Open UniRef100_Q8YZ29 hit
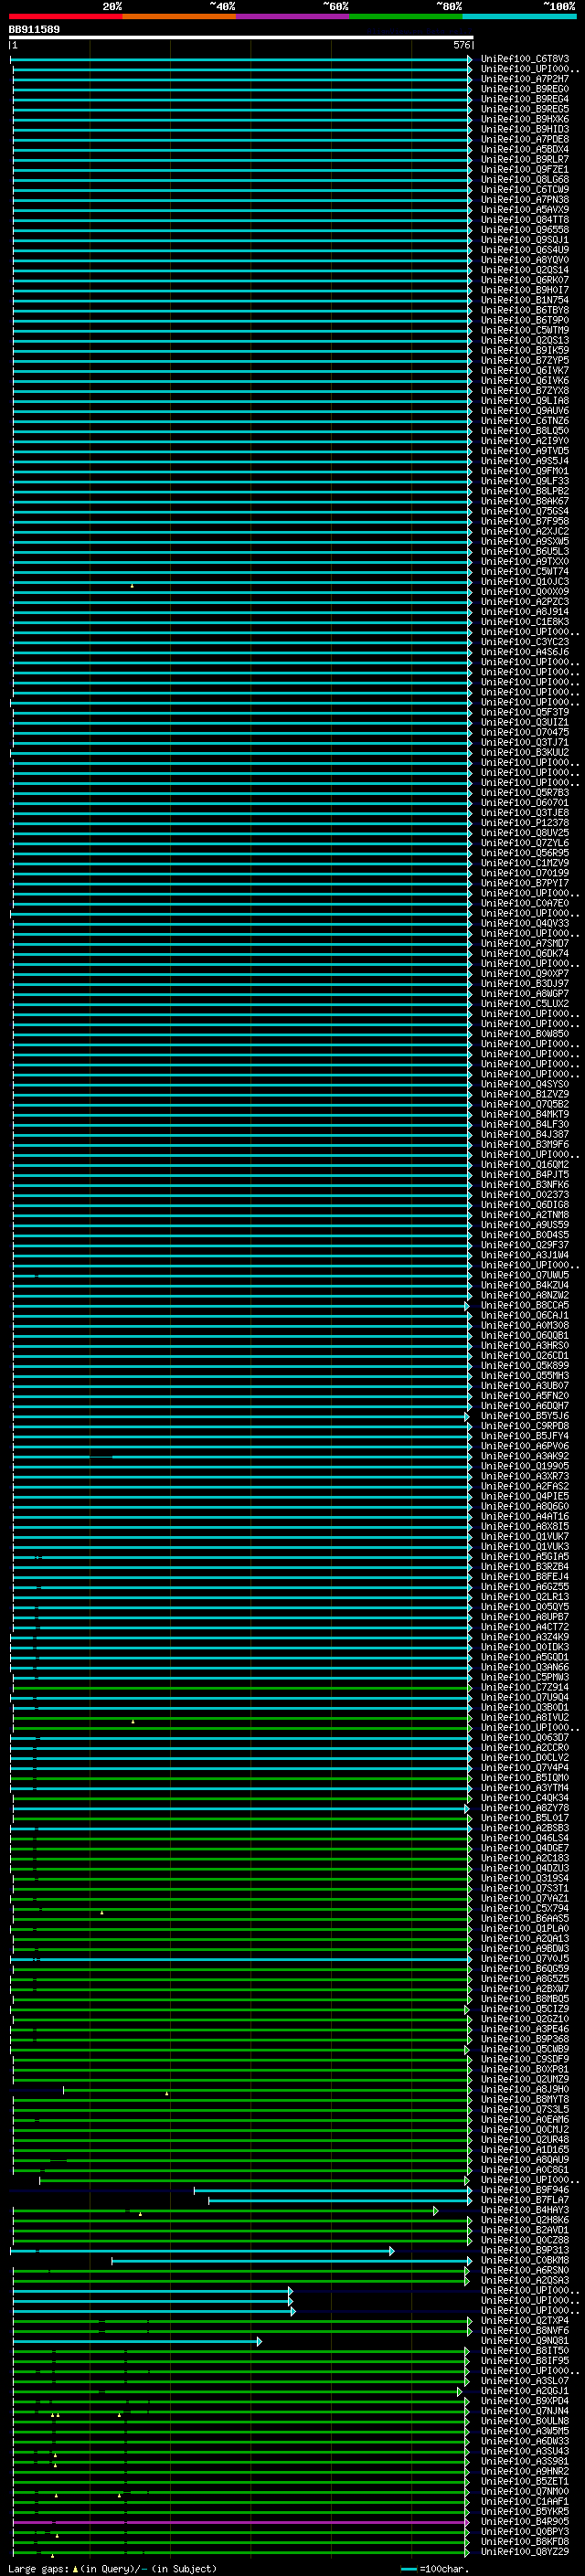Viewport: 585px width, 2576px height. 525,2552
